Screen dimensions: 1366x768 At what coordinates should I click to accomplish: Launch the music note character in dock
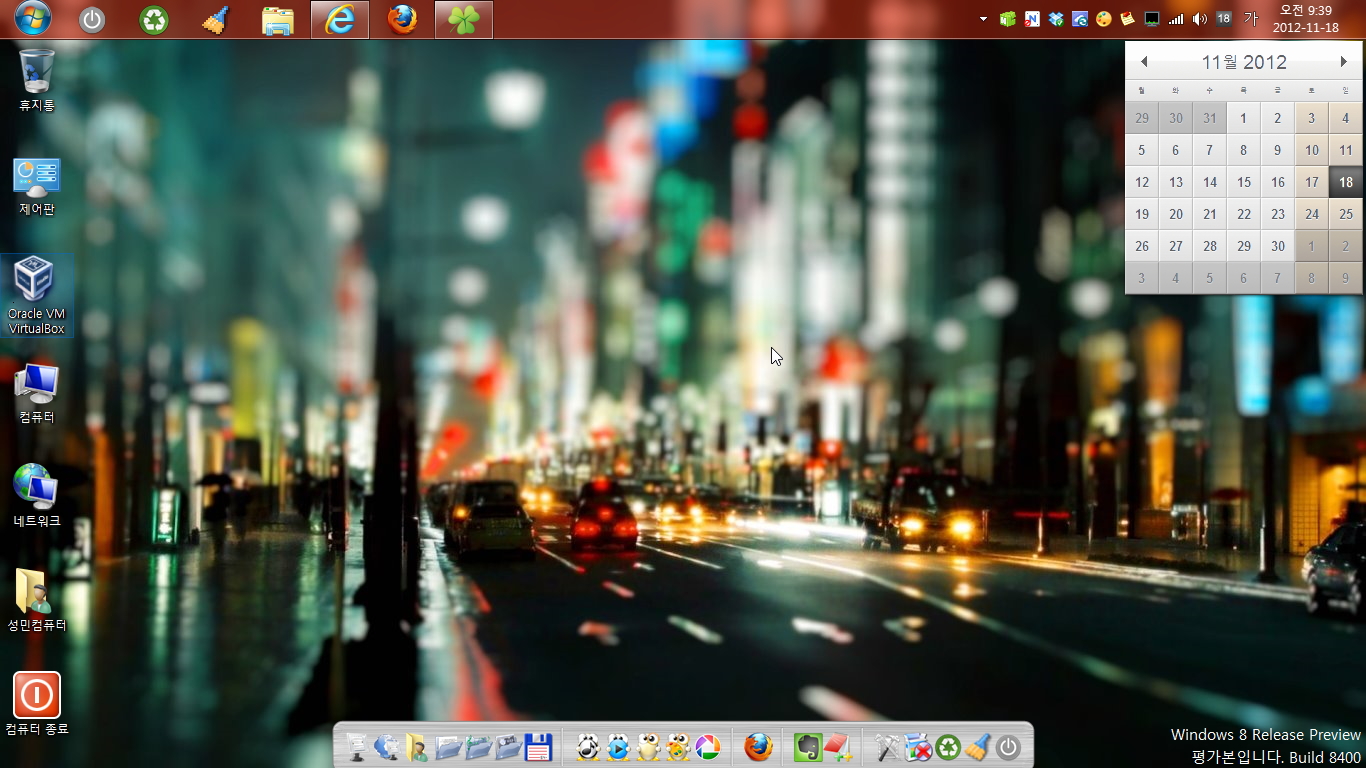click(x=588, y=747)
